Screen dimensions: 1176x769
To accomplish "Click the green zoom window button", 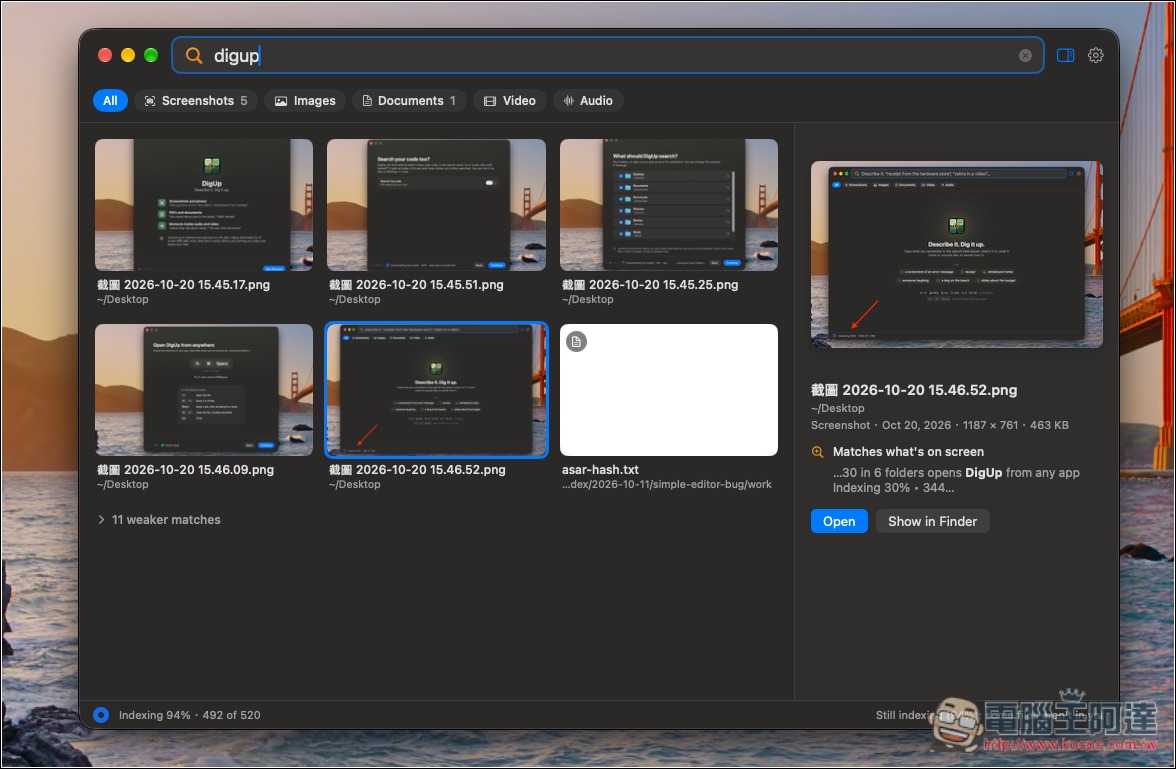I will 151,56.
